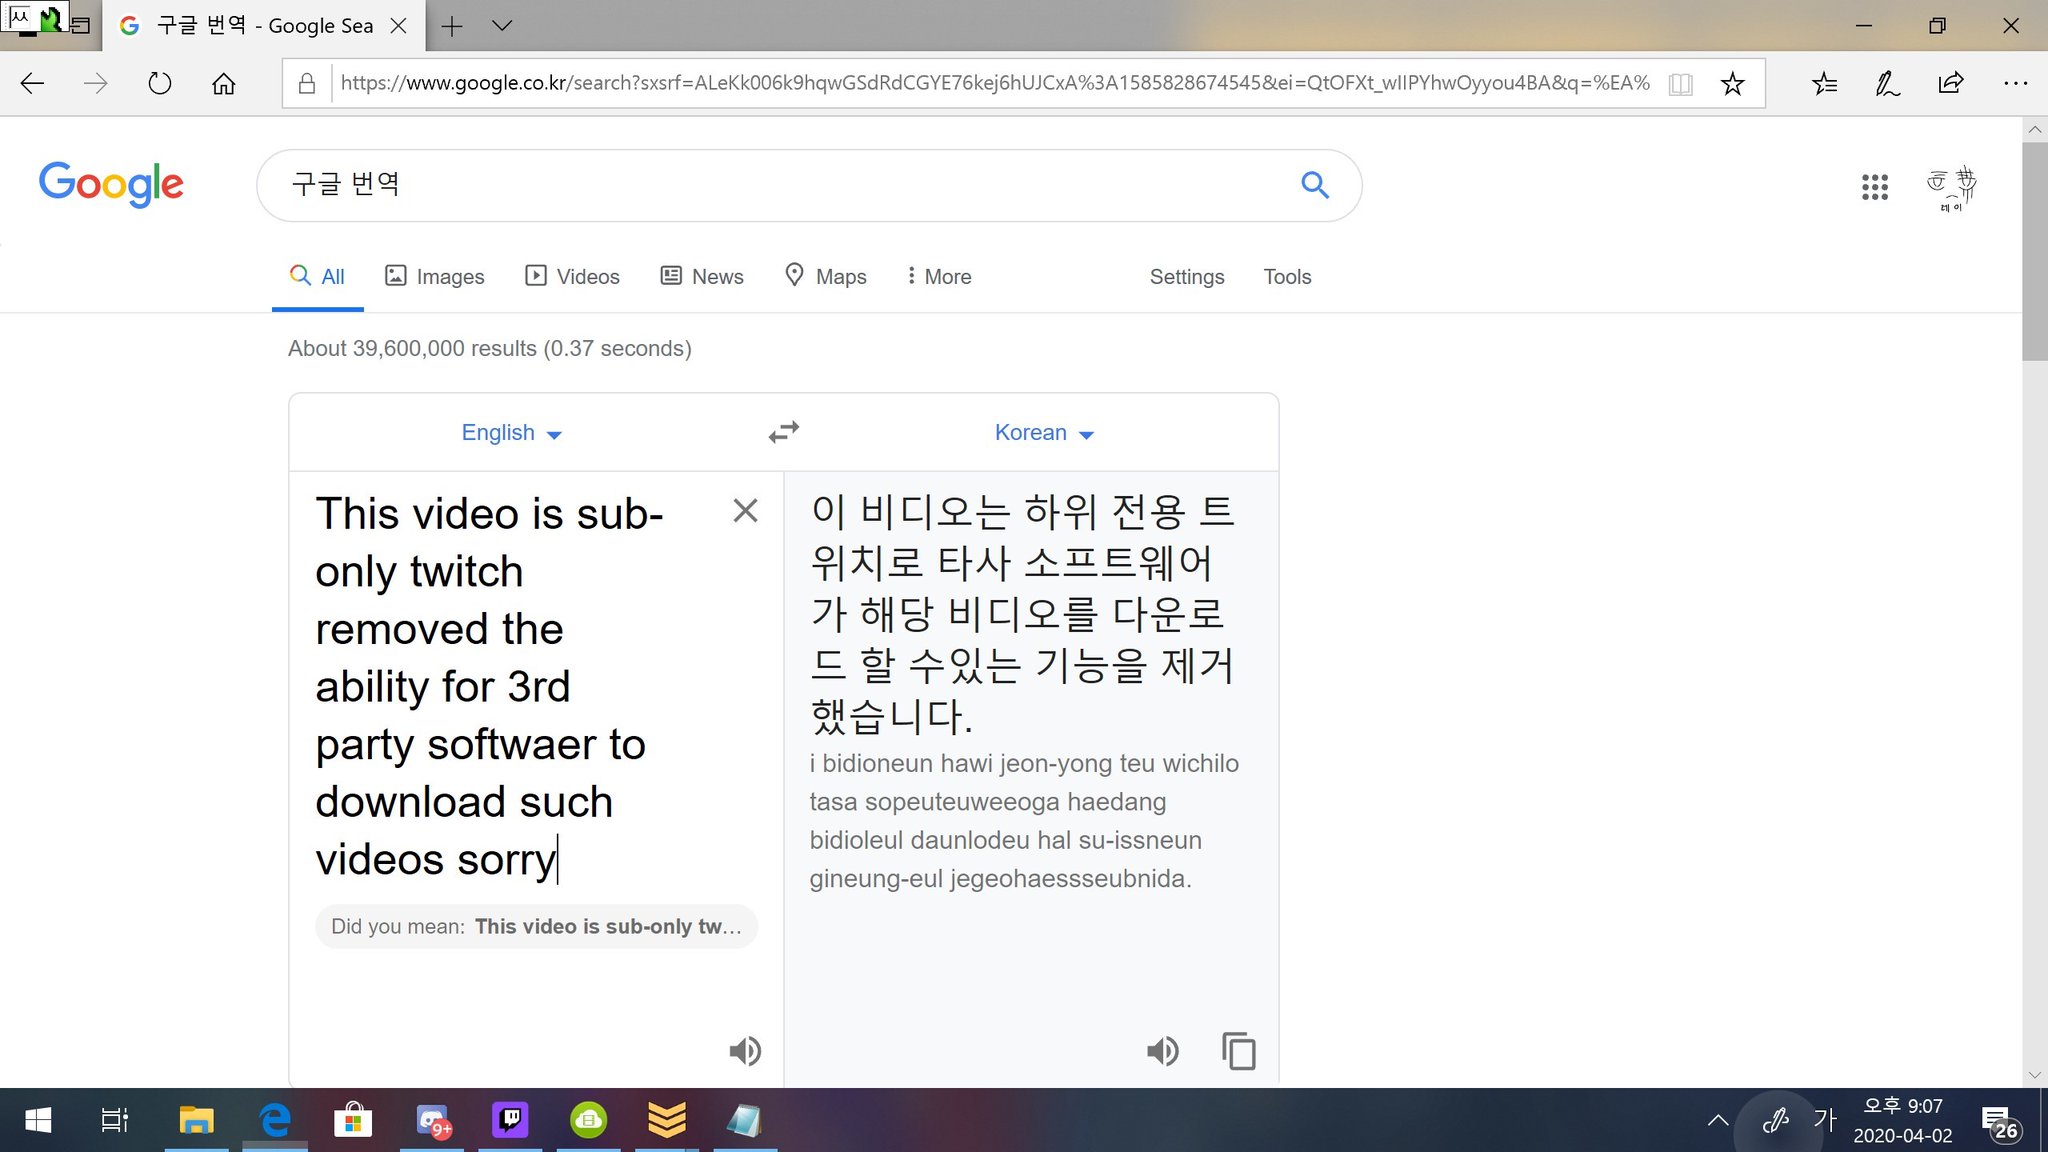The width and height of the screenshot is (2048, 1152).
Task: Listen to the Korean translation audio
Action: click(1162, 1051)
